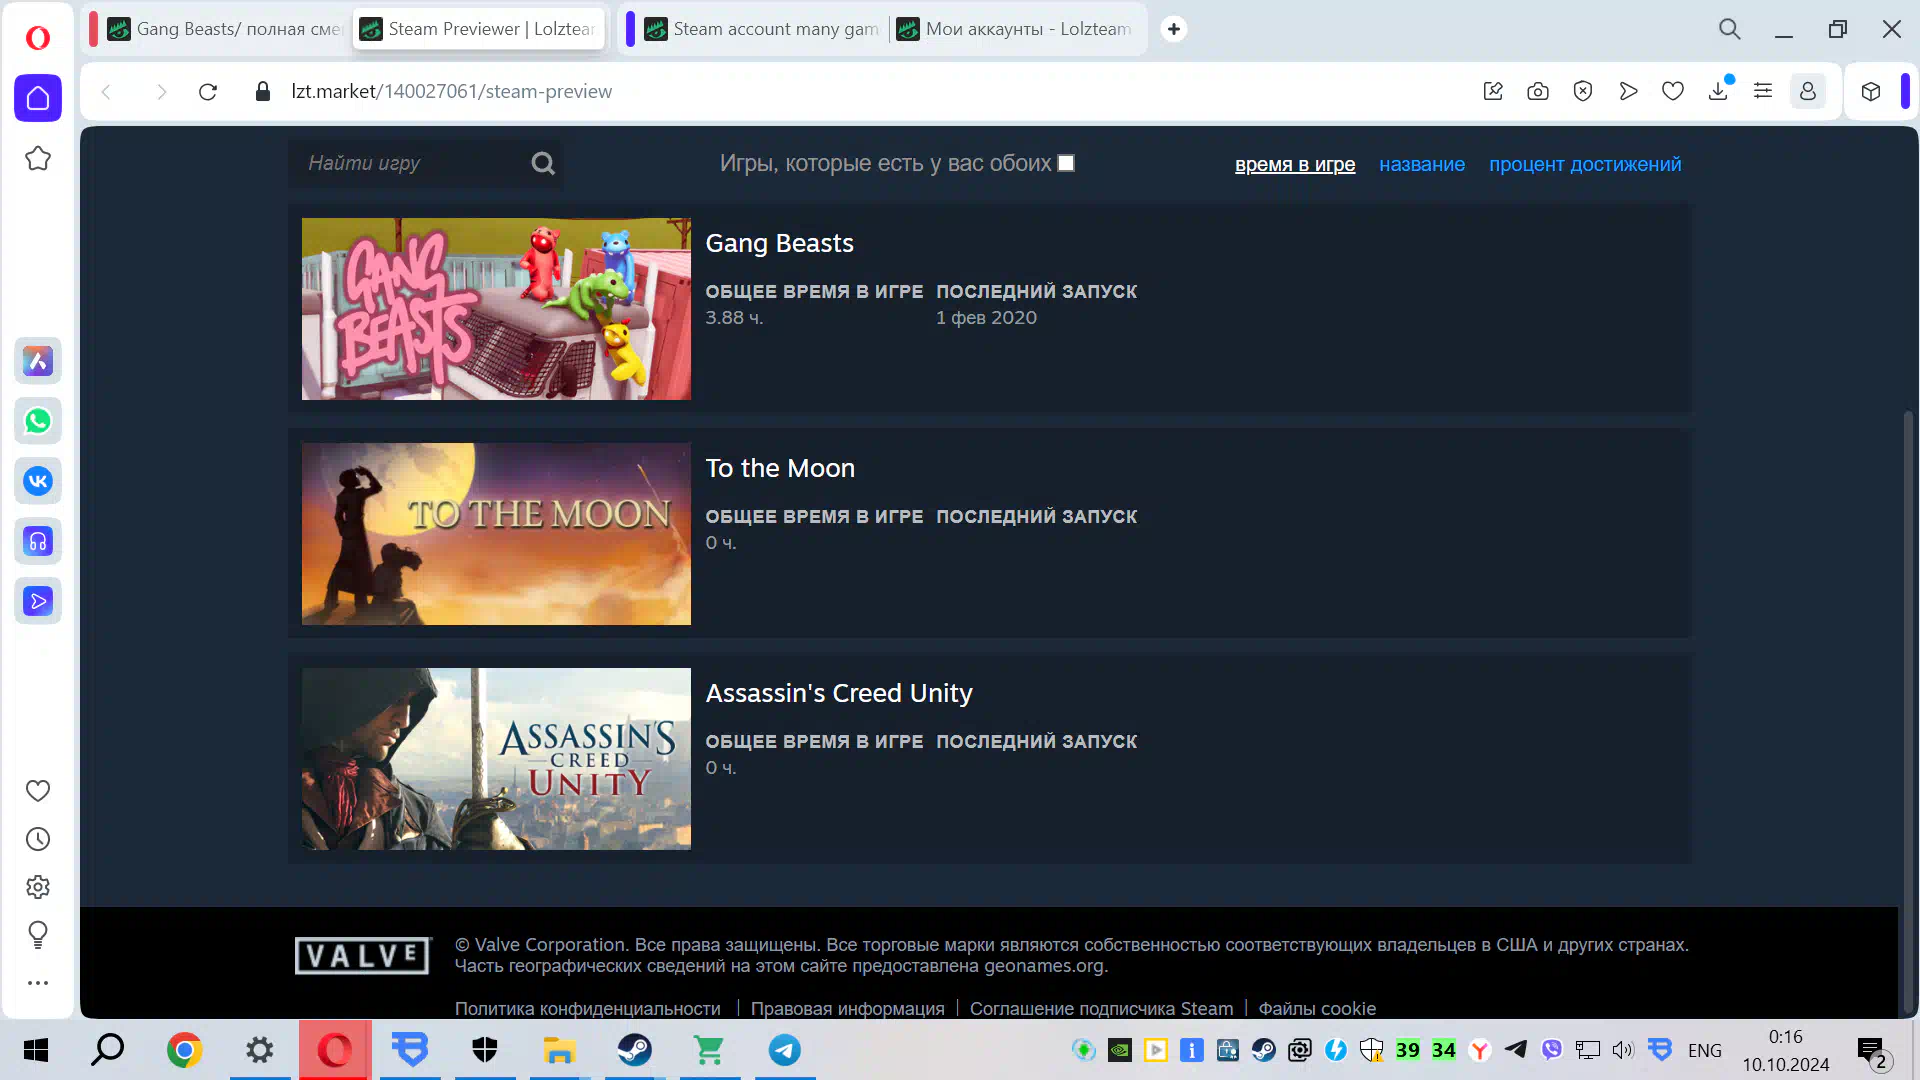Screen dimensions: 1920x1080
Task: Open Политика конфиденциальности link
Action: pyautogui.click(x=587, y=1008)
